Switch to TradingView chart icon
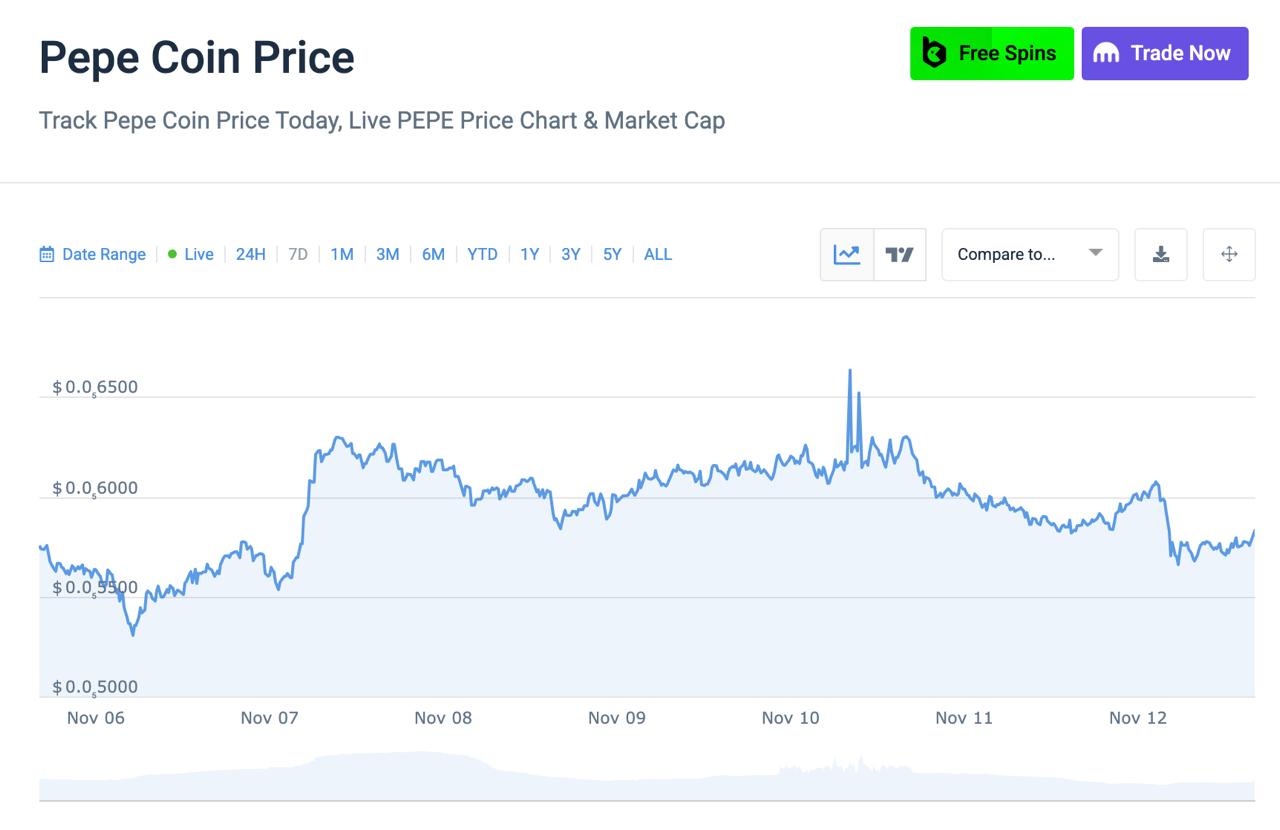The height and width of the screenshot is (830, 1280). (900, 255)
